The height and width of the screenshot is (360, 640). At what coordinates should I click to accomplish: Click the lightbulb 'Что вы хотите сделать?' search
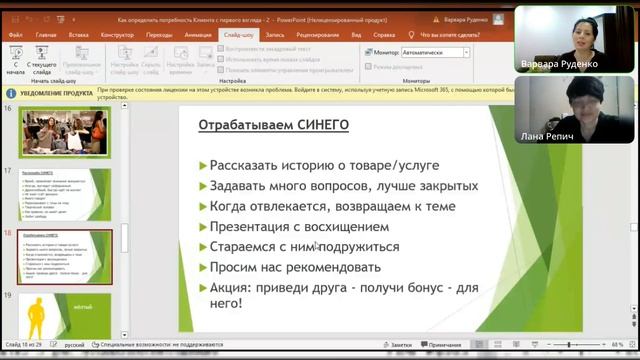point(445,35)
